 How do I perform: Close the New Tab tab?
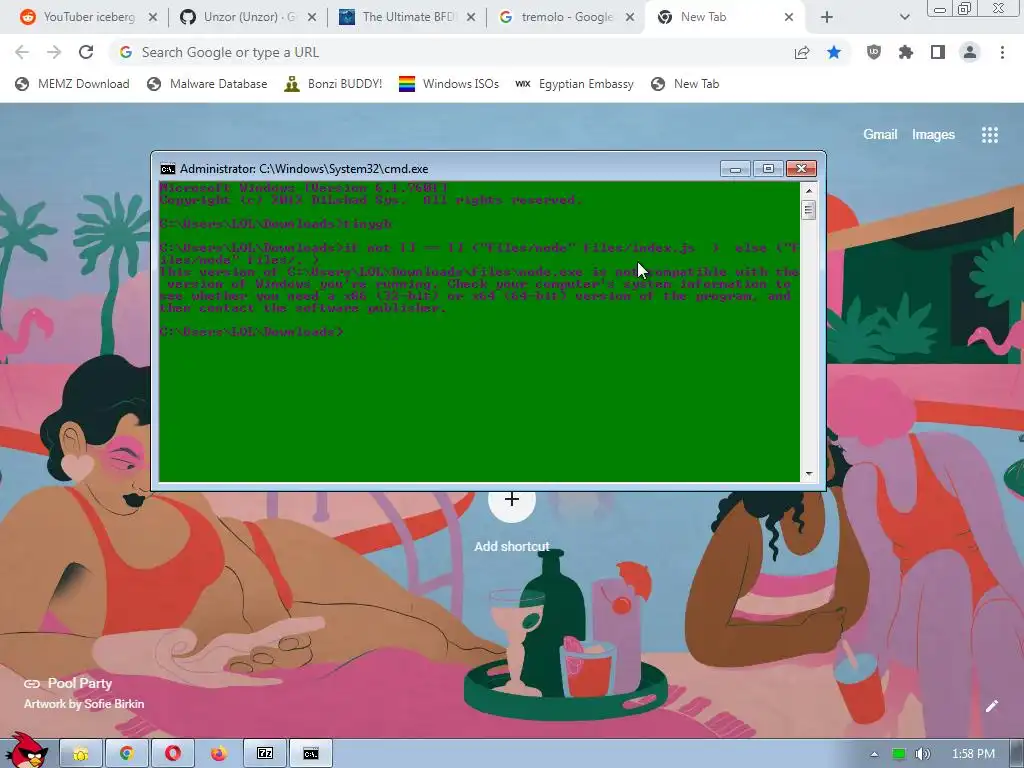click(788, 18)
